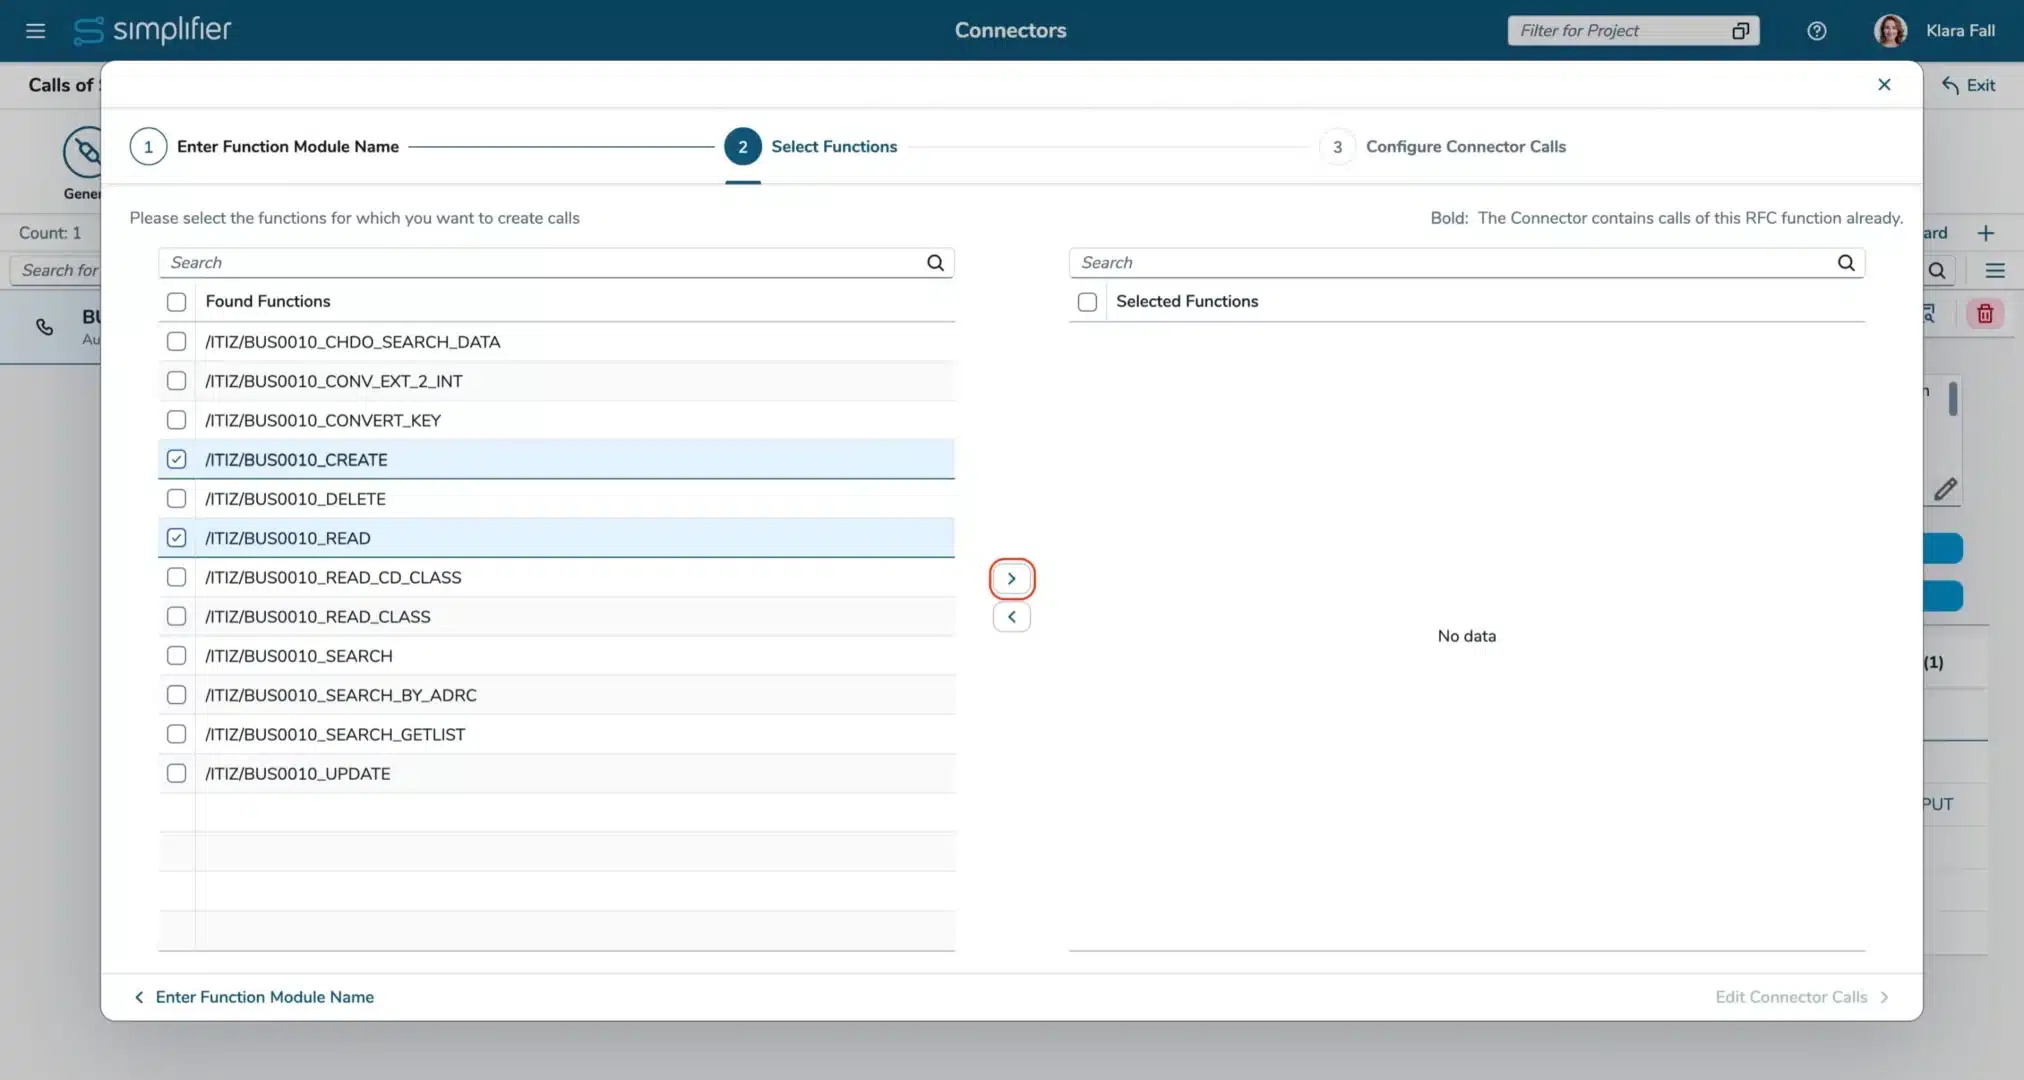
Task: Uncheck /ITIZ/BUS0010_CREATE checkbox
Action: 177,460
